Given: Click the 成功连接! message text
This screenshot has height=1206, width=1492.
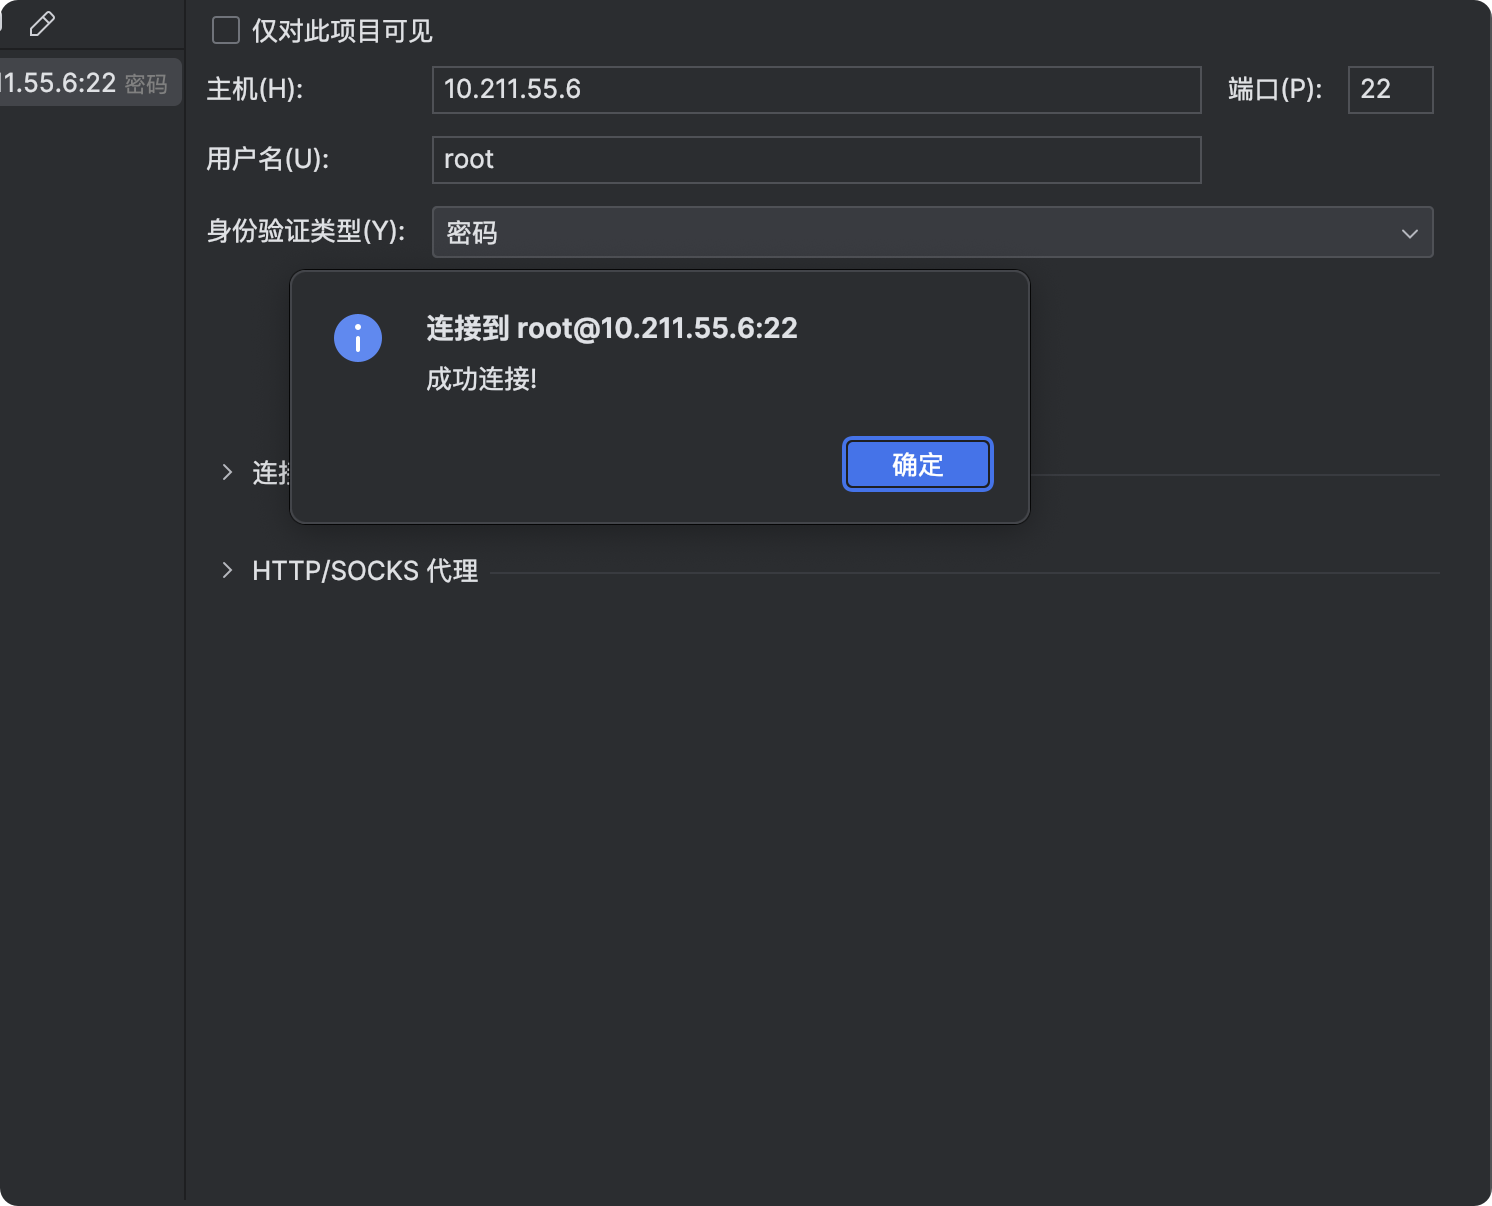Looking at the screenshot, I should pos(482,380).
